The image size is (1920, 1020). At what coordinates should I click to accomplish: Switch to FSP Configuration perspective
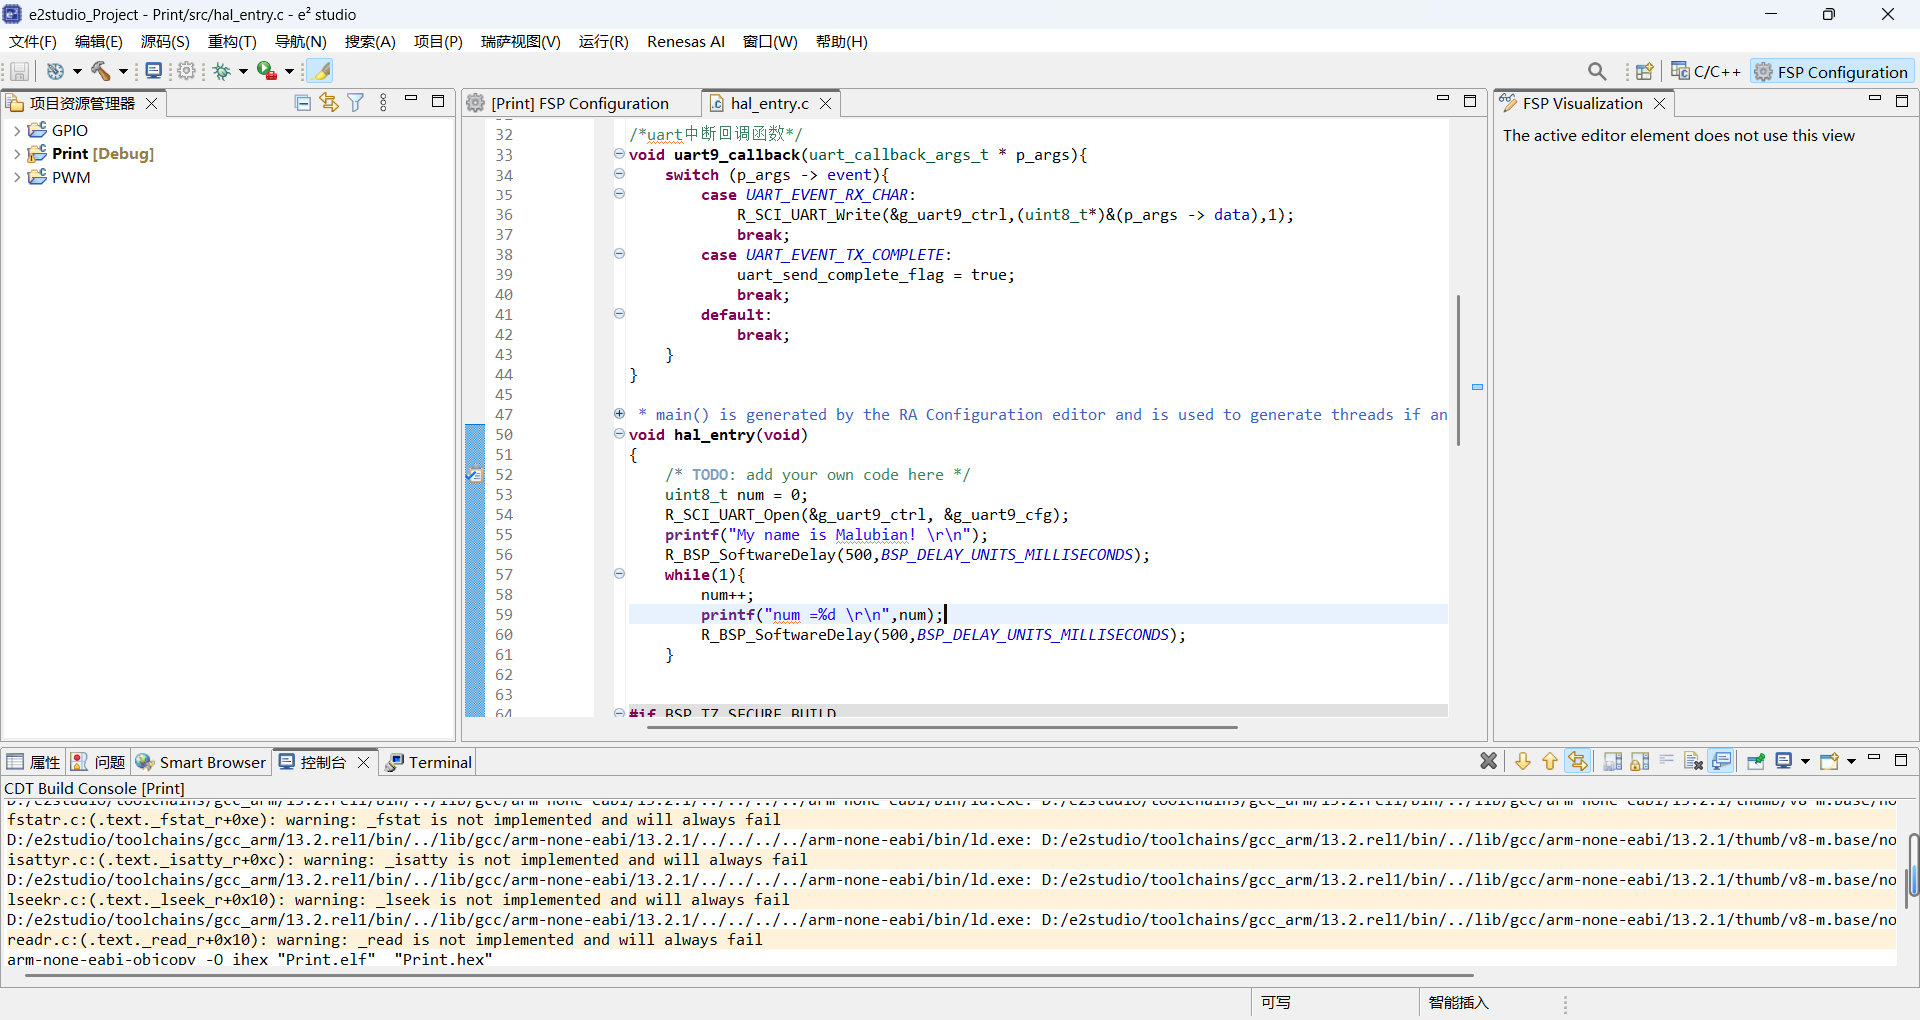(x=1832, y=72)
